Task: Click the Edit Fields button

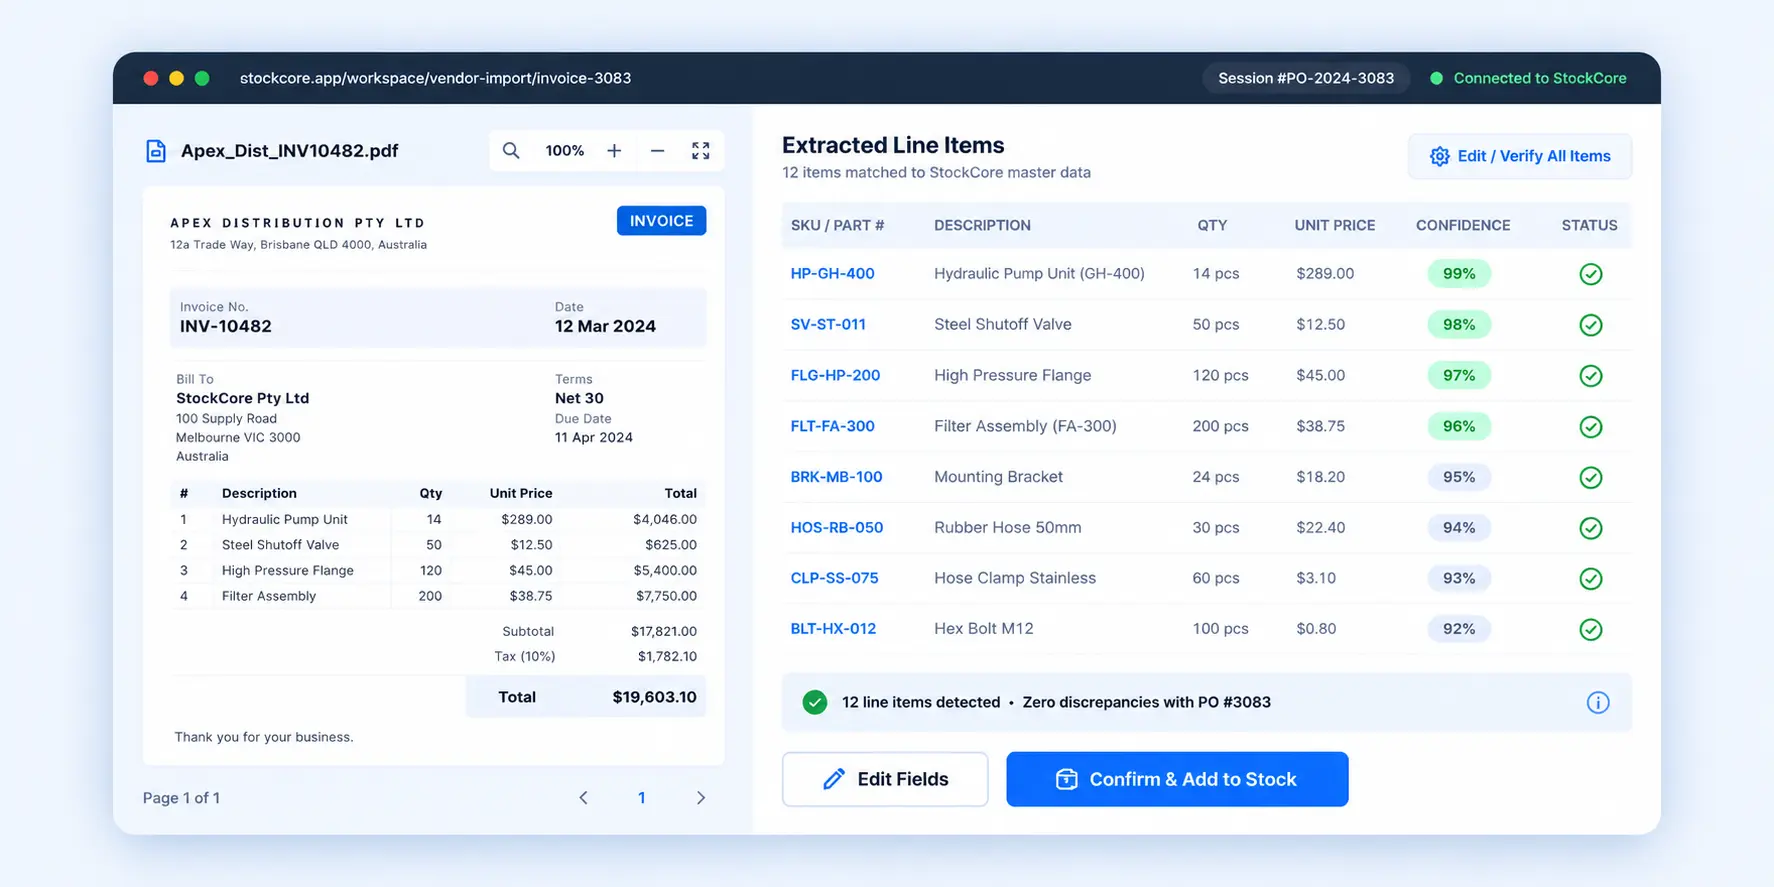Action: (885, 779)
